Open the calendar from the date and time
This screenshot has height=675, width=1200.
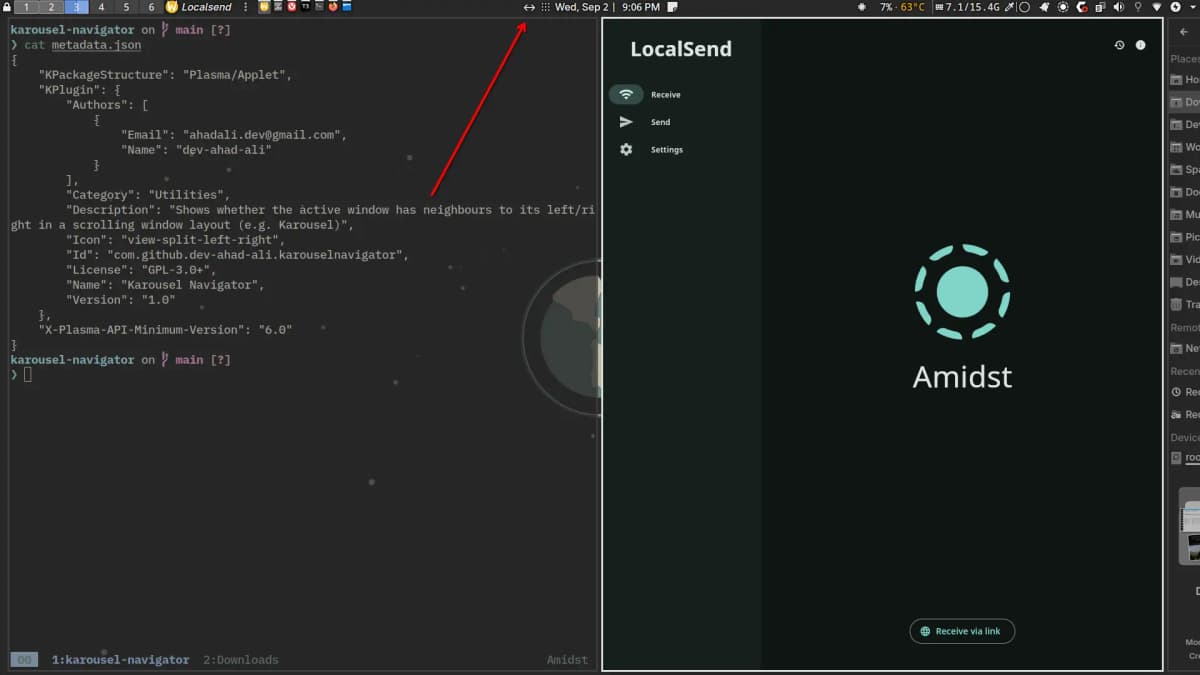(x=607, y=7)
